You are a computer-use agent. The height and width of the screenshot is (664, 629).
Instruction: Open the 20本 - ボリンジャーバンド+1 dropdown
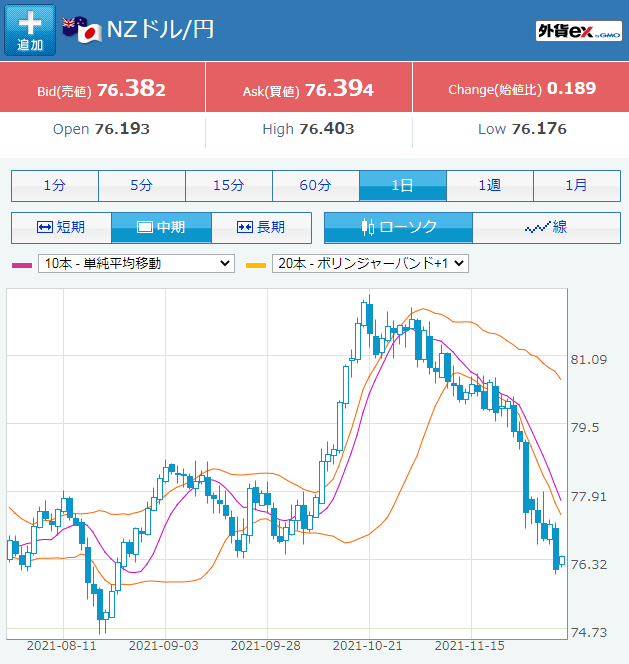click(x=370, y=263)
